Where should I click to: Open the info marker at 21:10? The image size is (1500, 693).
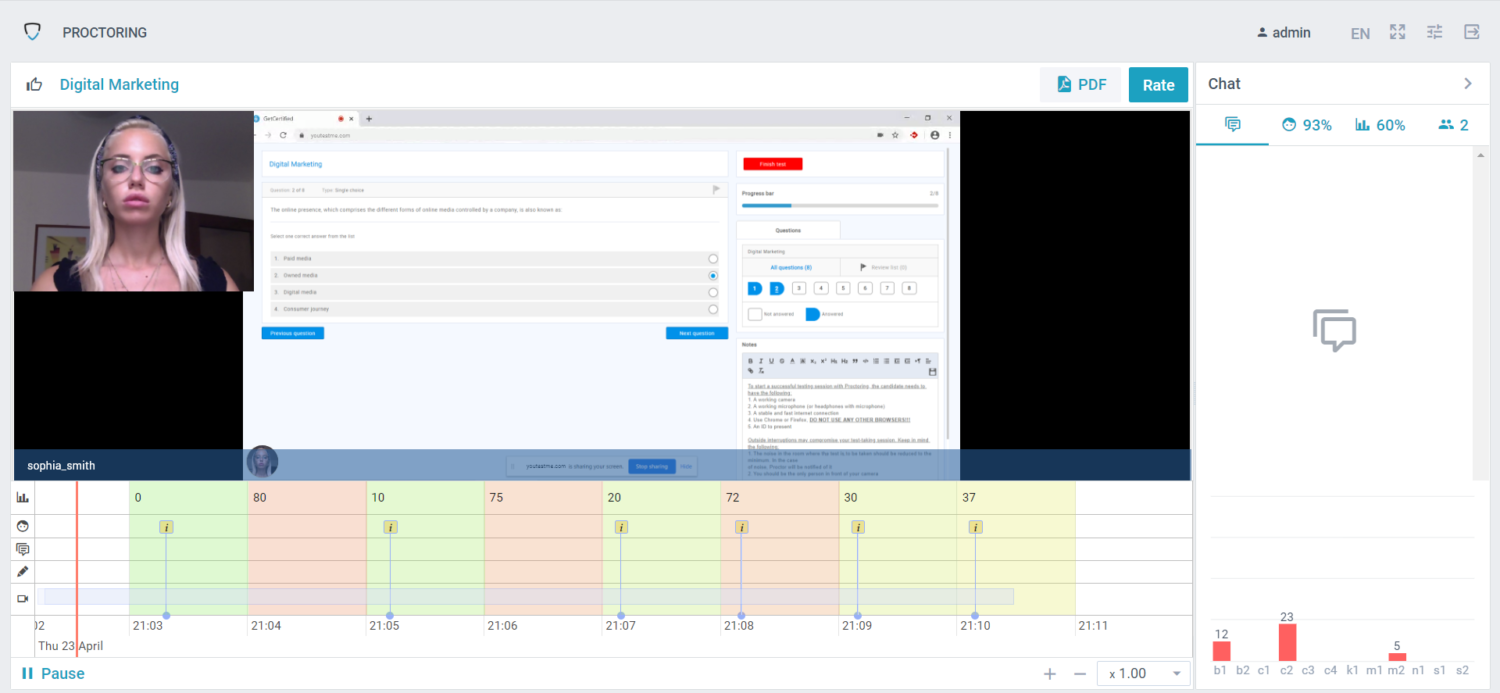975,527
